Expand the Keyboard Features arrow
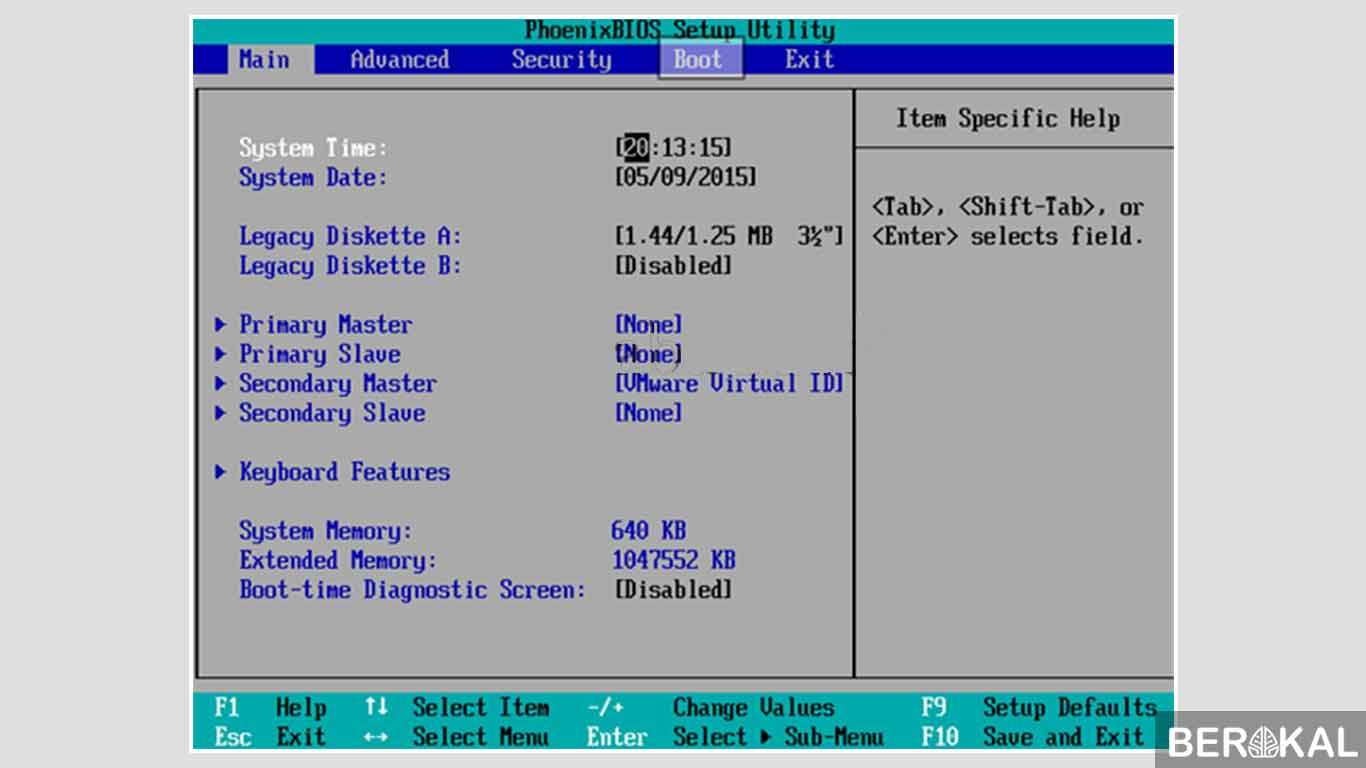 [x=221, y=472]
